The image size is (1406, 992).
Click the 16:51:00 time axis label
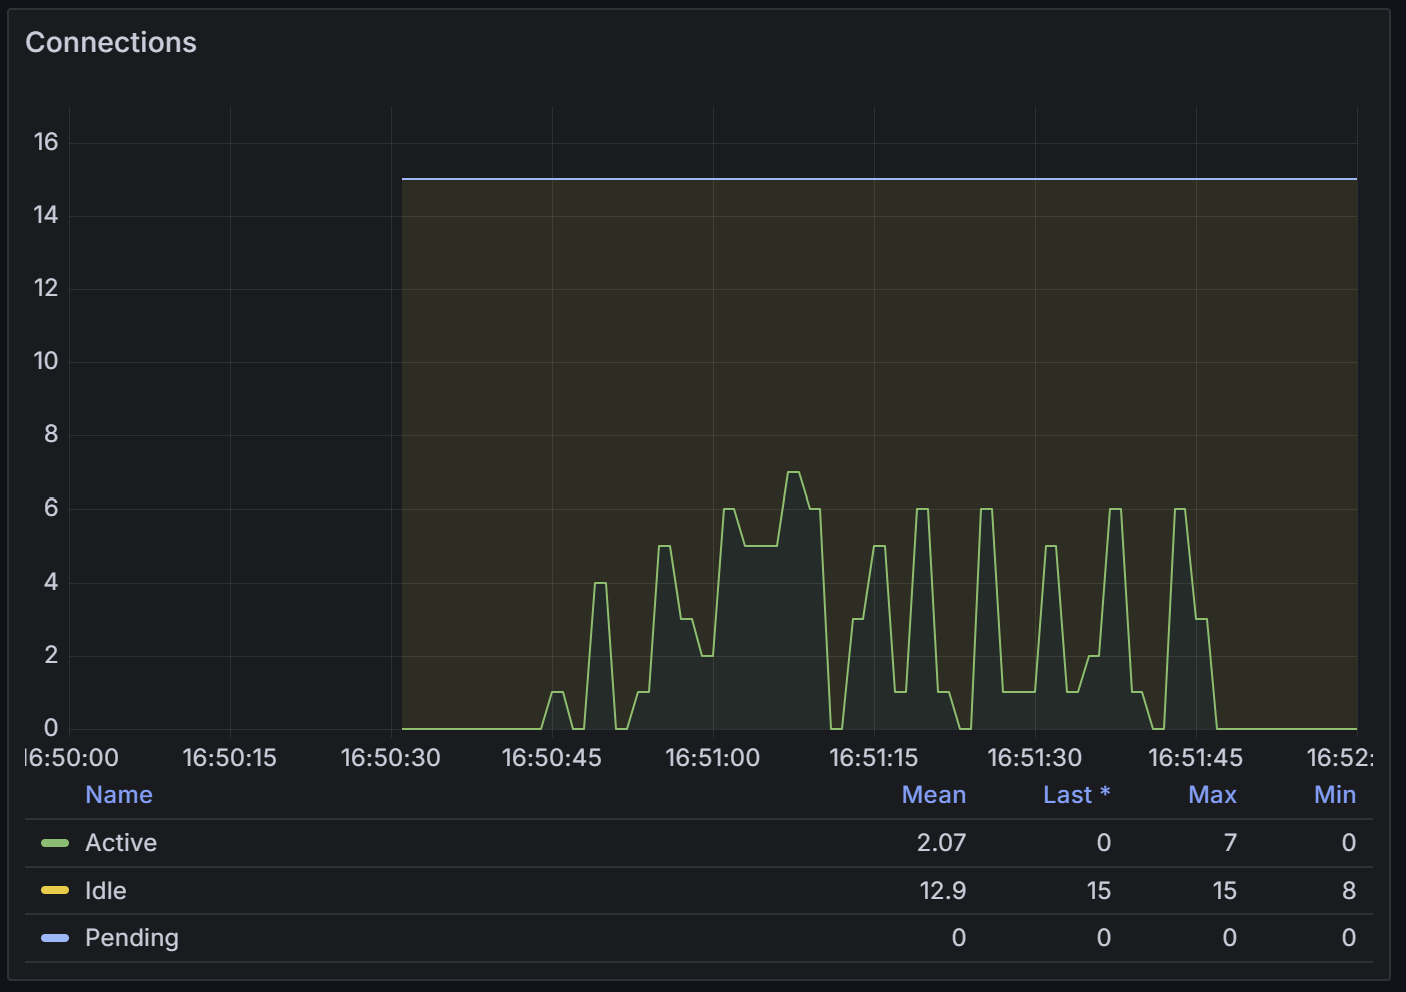(712, 758)
